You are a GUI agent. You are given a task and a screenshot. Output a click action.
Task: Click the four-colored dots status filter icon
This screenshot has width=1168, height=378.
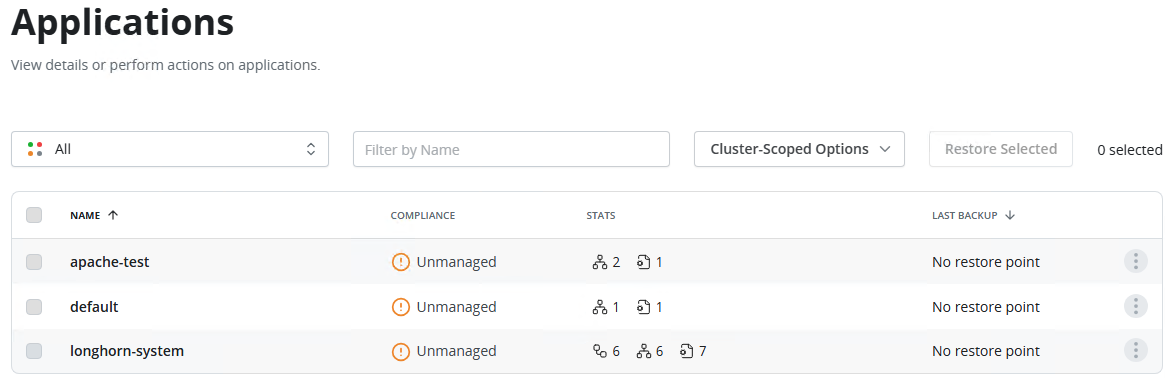pyautogui.click(x=34, y=149)
